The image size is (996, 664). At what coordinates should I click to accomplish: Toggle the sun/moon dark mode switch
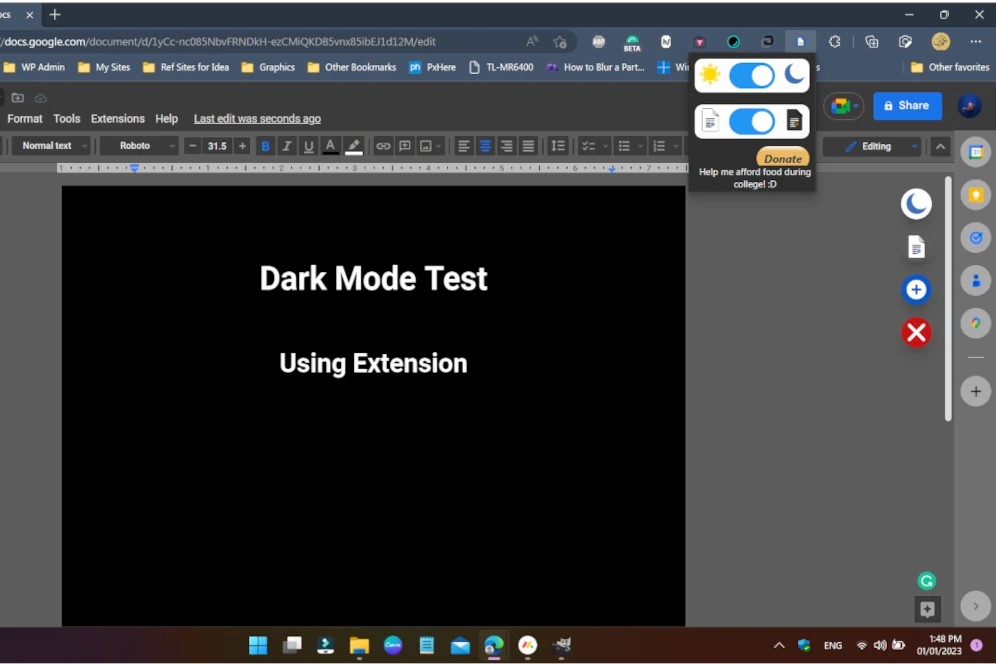752,76
